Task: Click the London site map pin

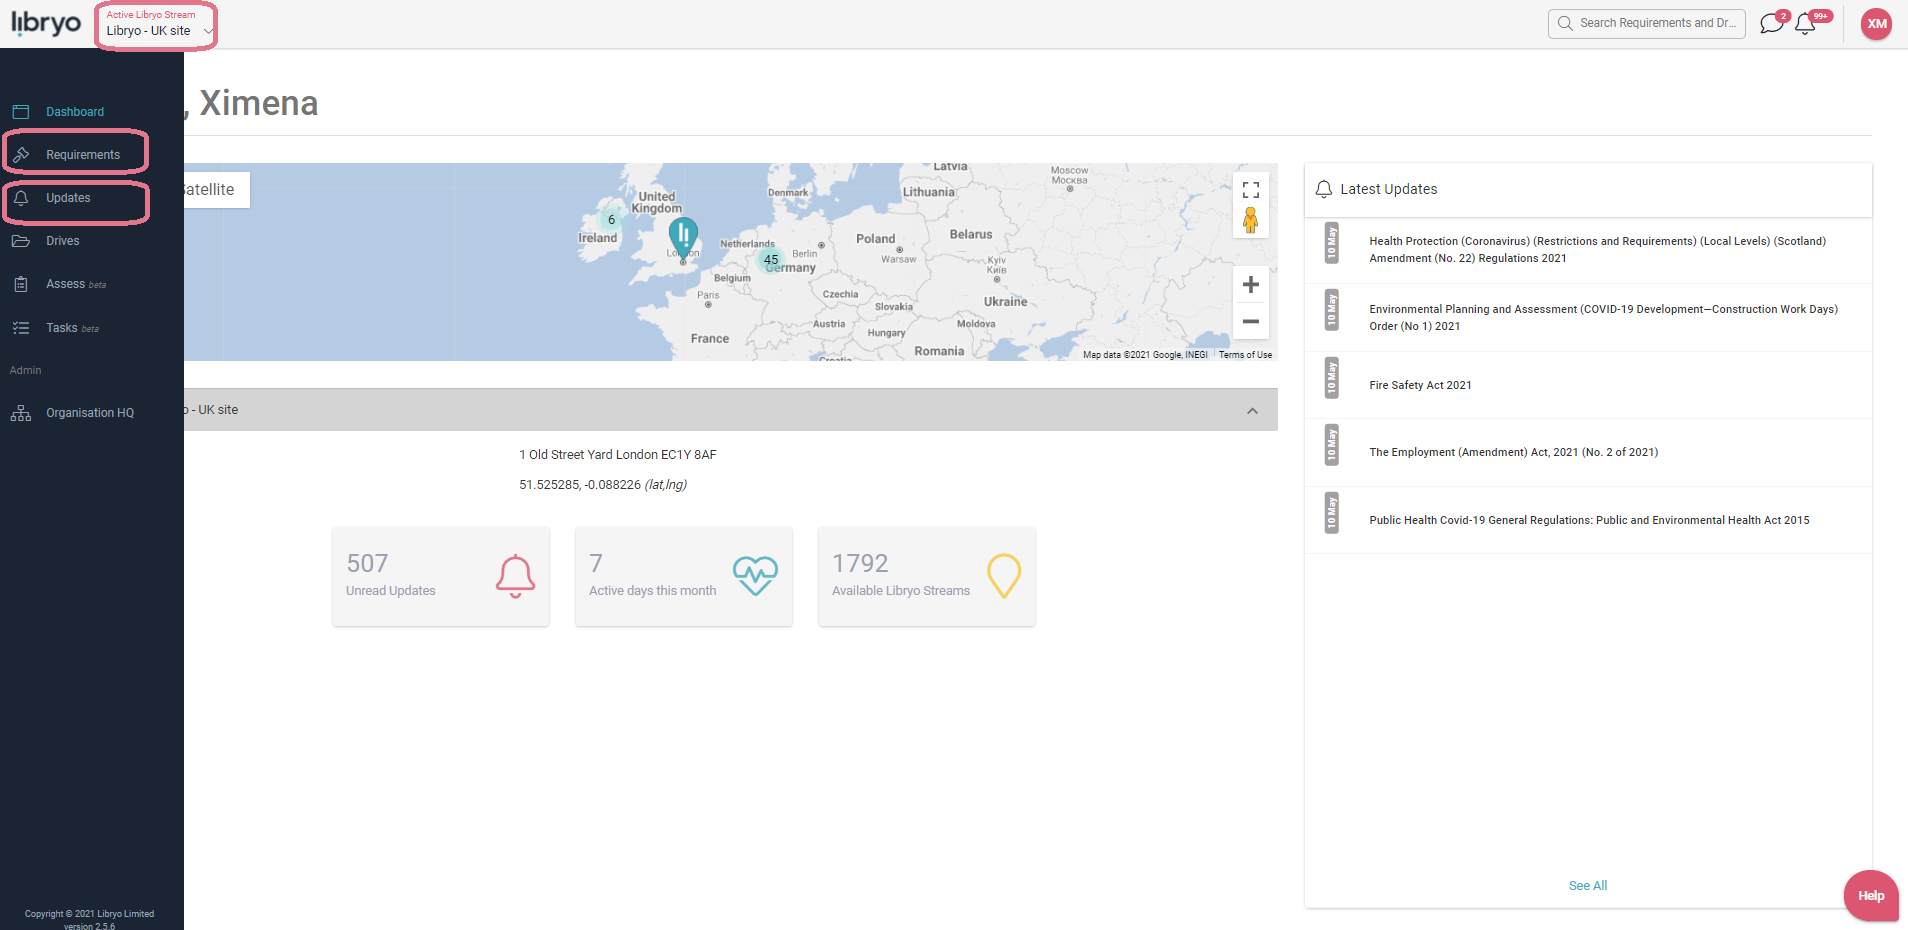Action: click(x=683, y=238)
